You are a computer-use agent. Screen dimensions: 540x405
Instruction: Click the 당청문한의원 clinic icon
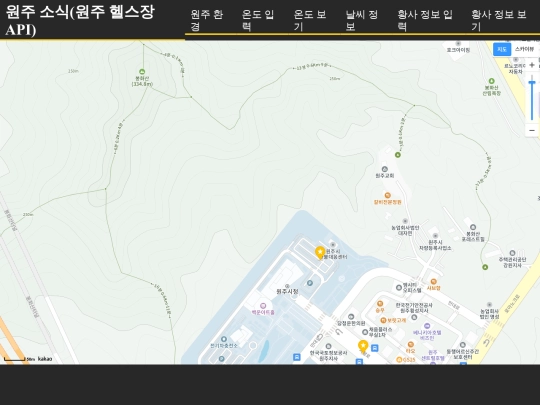click(351, 317)
